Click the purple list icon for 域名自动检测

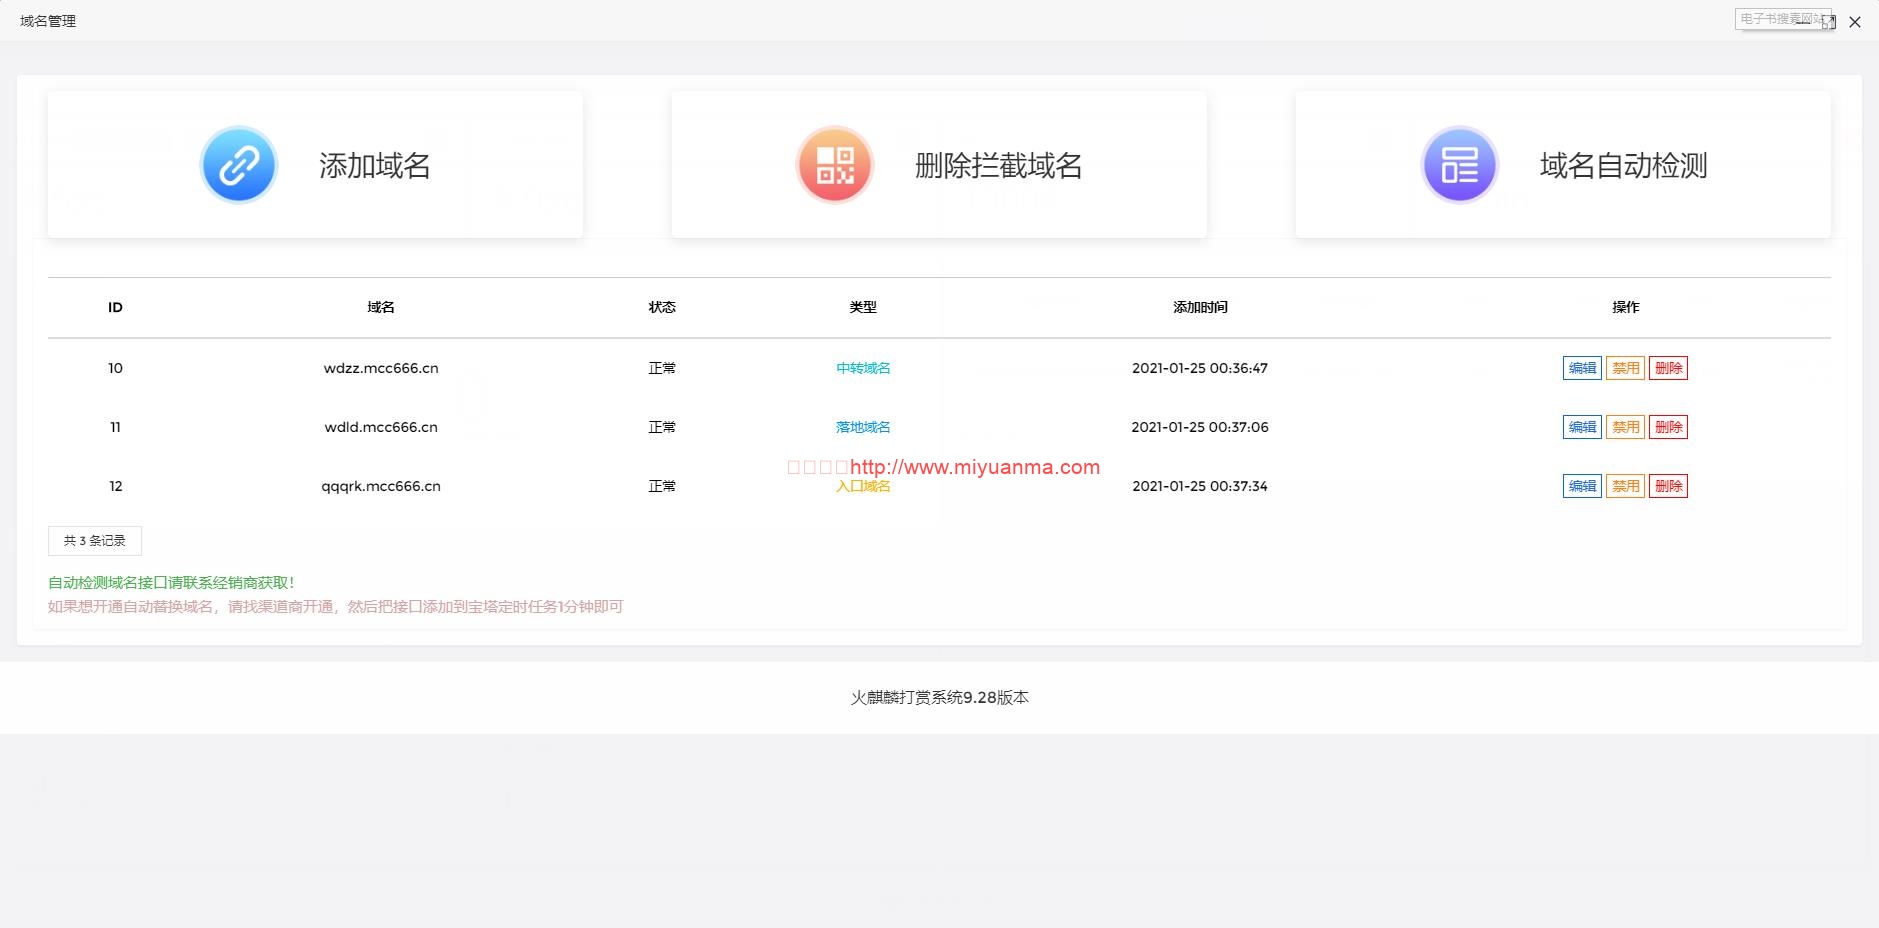(x=1459, y=165)
